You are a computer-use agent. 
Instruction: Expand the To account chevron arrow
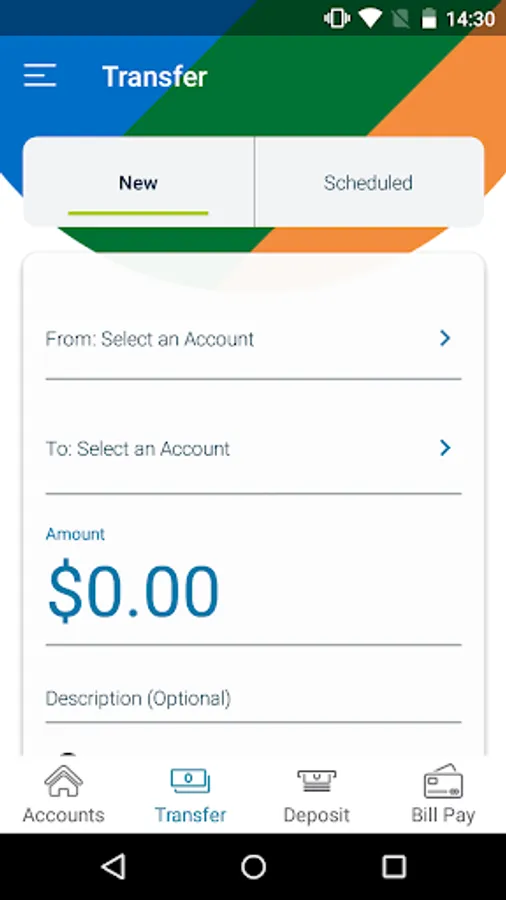pyautogui.click(x=445, y=448)
